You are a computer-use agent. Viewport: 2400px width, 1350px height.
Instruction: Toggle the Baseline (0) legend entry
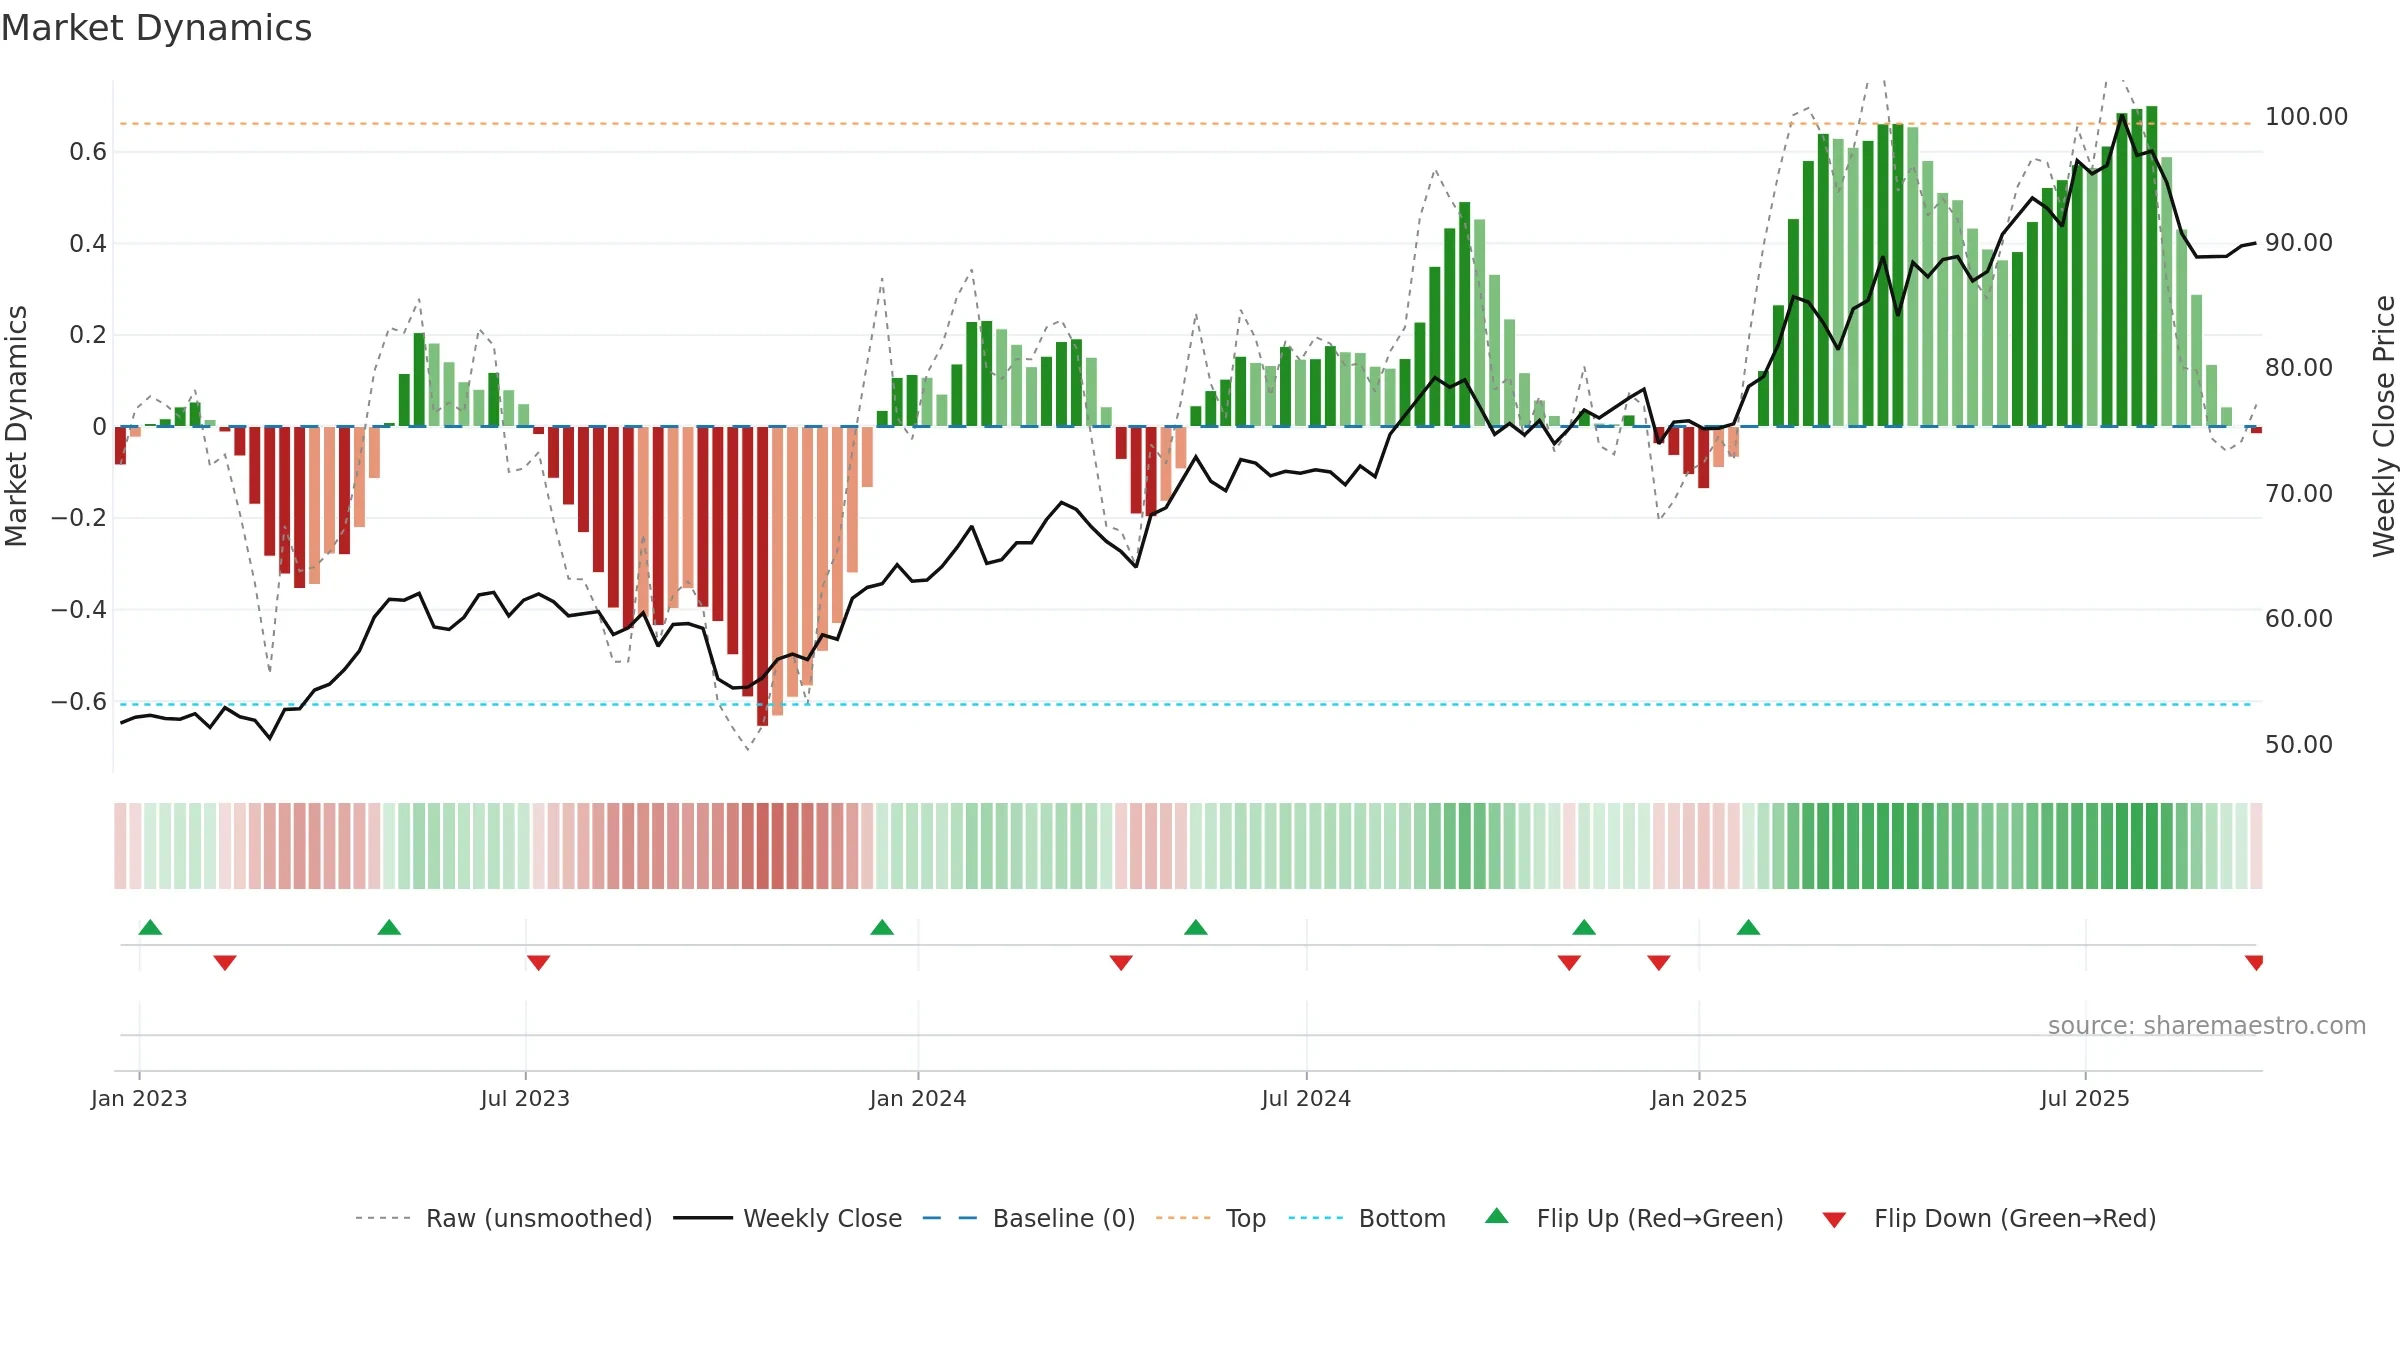click(1028, 1218)
